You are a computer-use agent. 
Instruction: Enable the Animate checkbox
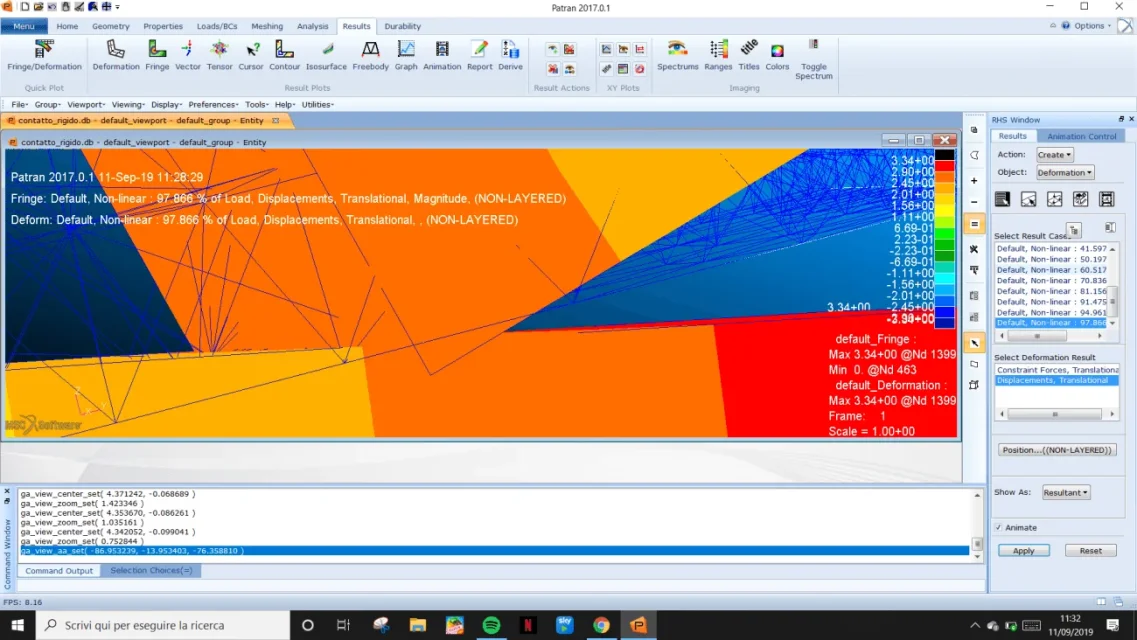pyautogui.click(x=999, y=528)
